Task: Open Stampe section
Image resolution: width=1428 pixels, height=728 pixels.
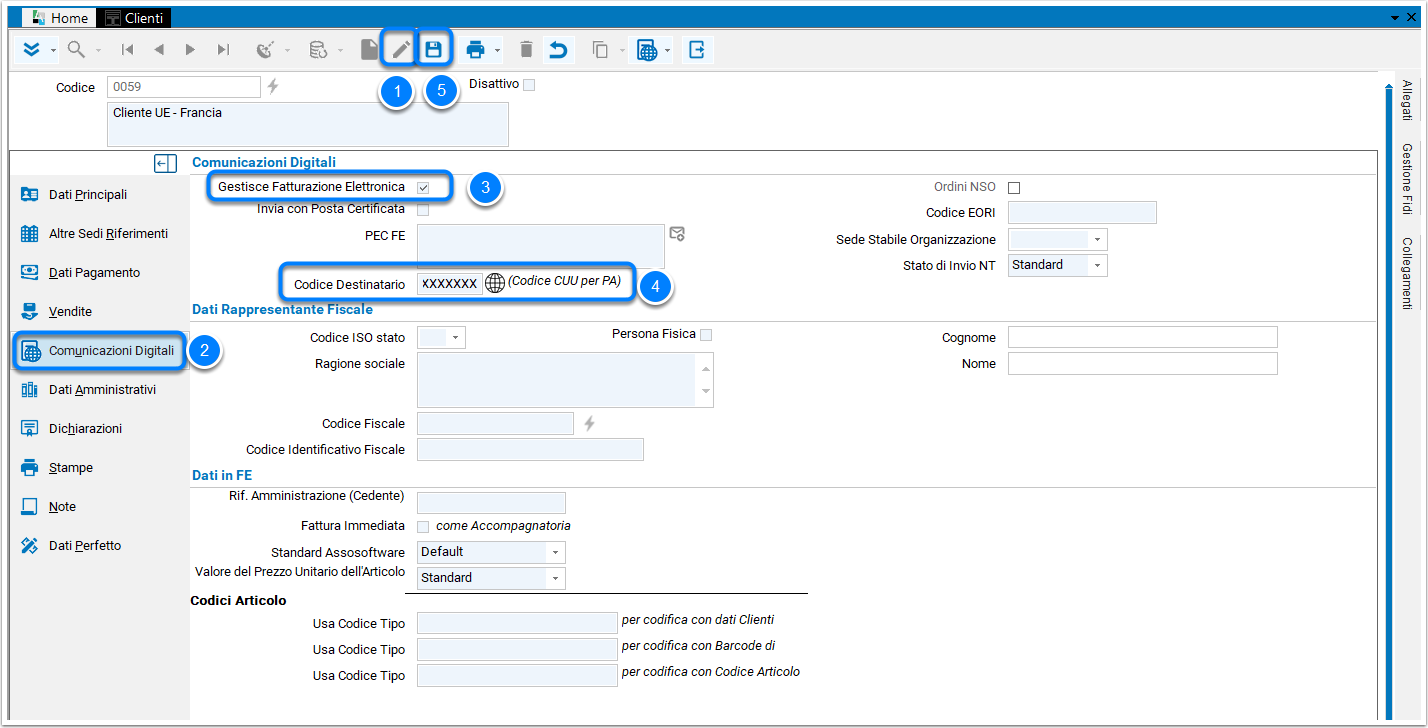Action: (x=98, y=468)
